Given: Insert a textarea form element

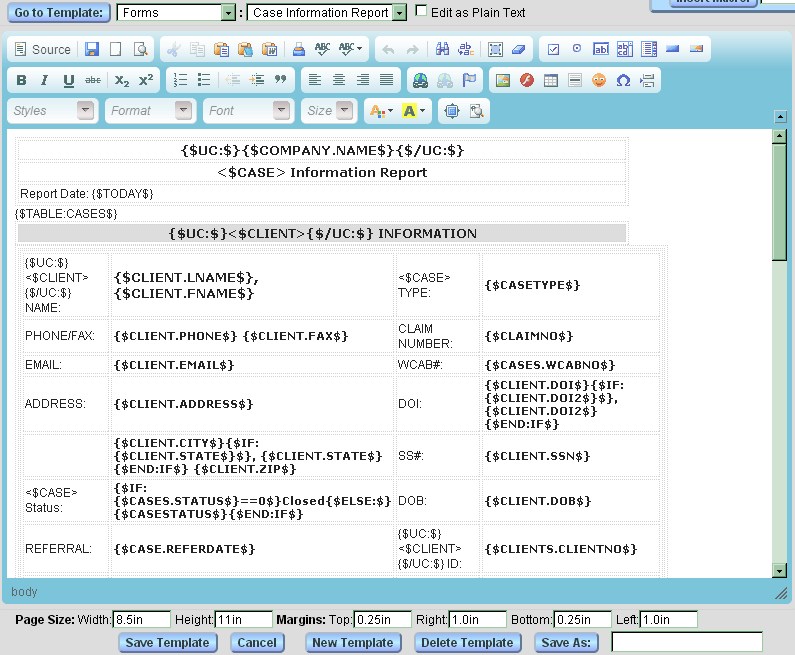Looking at the screenshot, I should [625, 49].
